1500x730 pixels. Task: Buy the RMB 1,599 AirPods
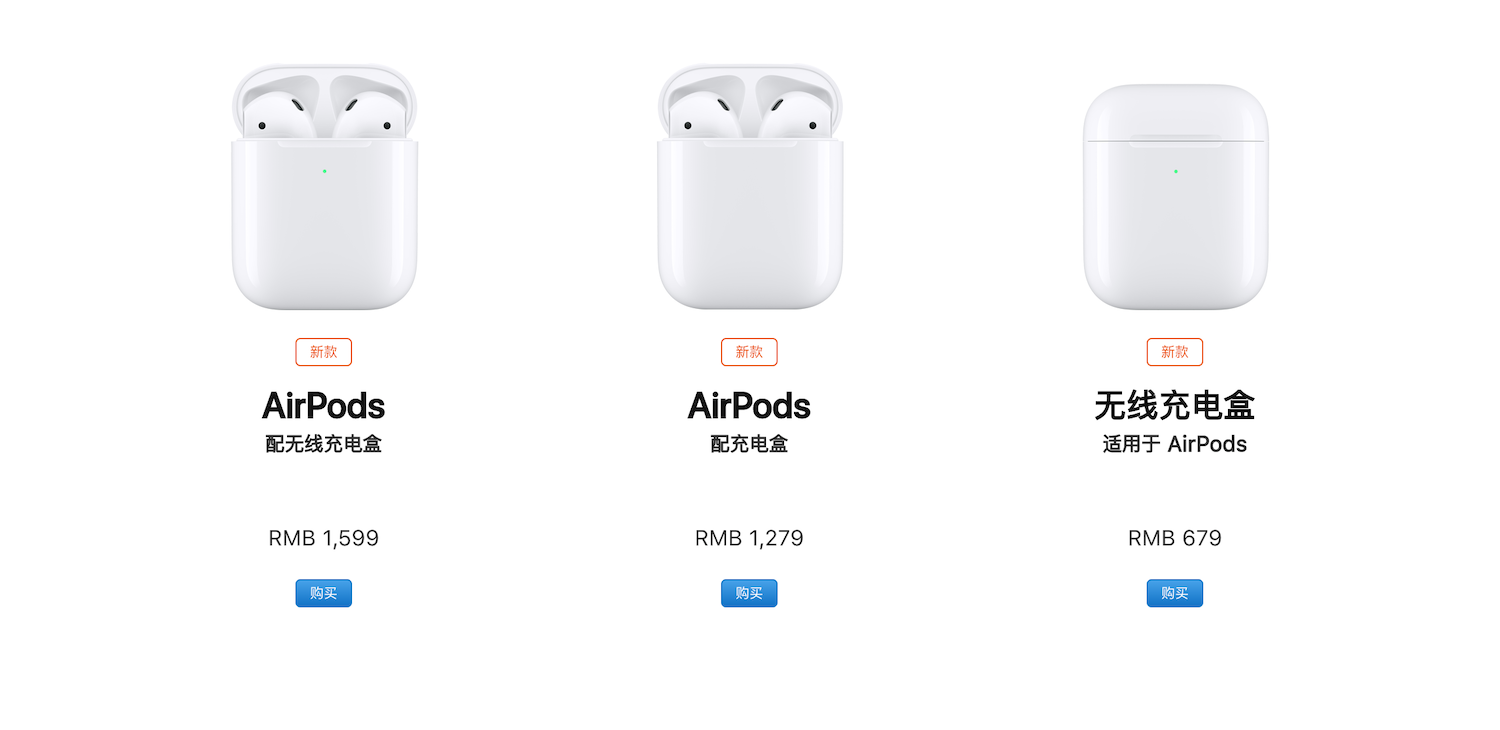[x=324, y=593]
